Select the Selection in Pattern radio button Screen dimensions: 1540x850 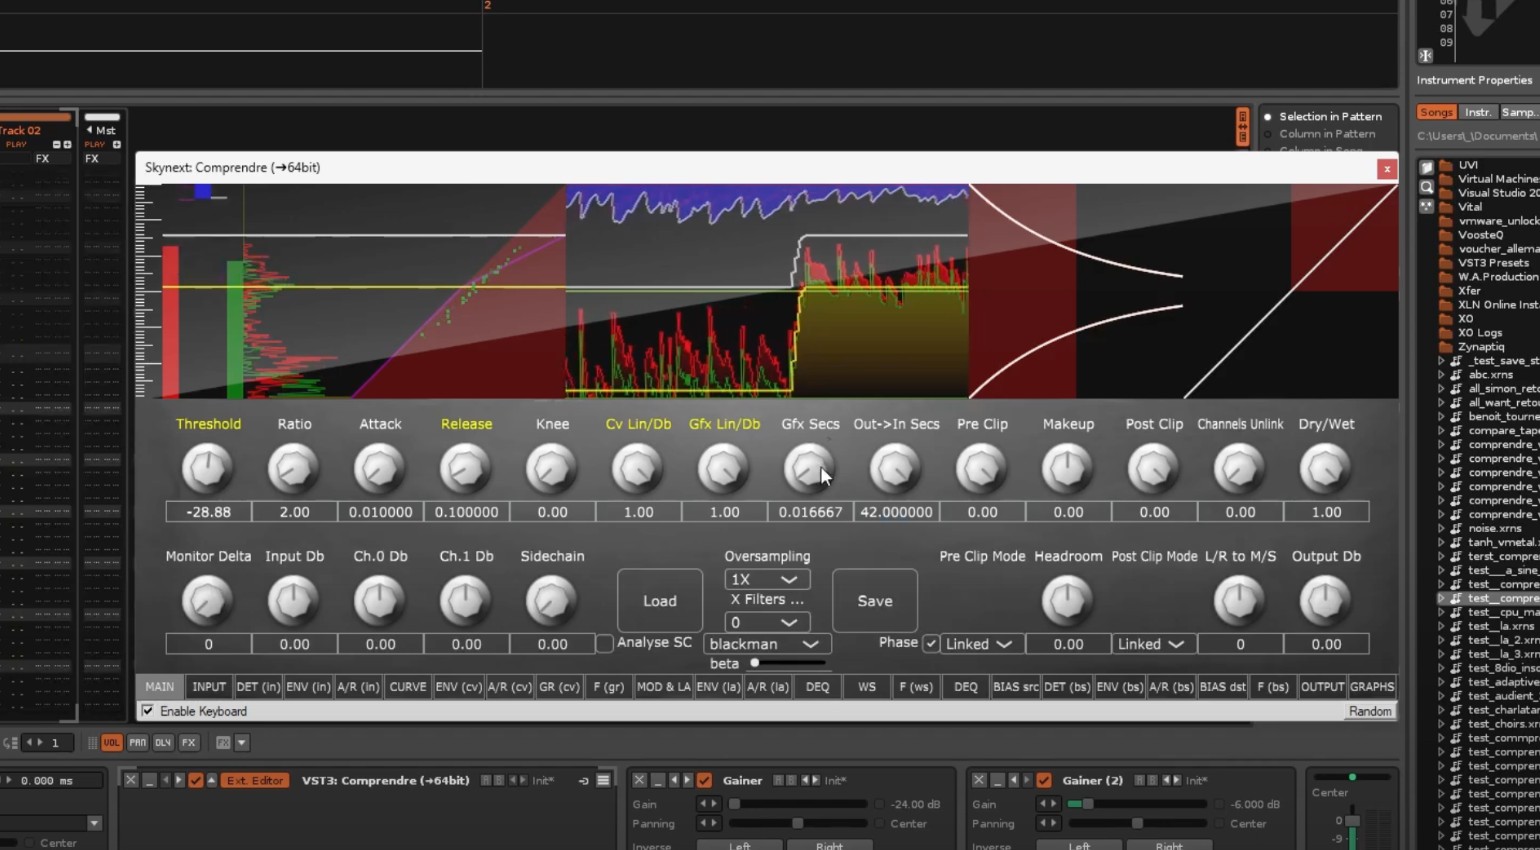pyautogui.click(x=1268, y=117)
